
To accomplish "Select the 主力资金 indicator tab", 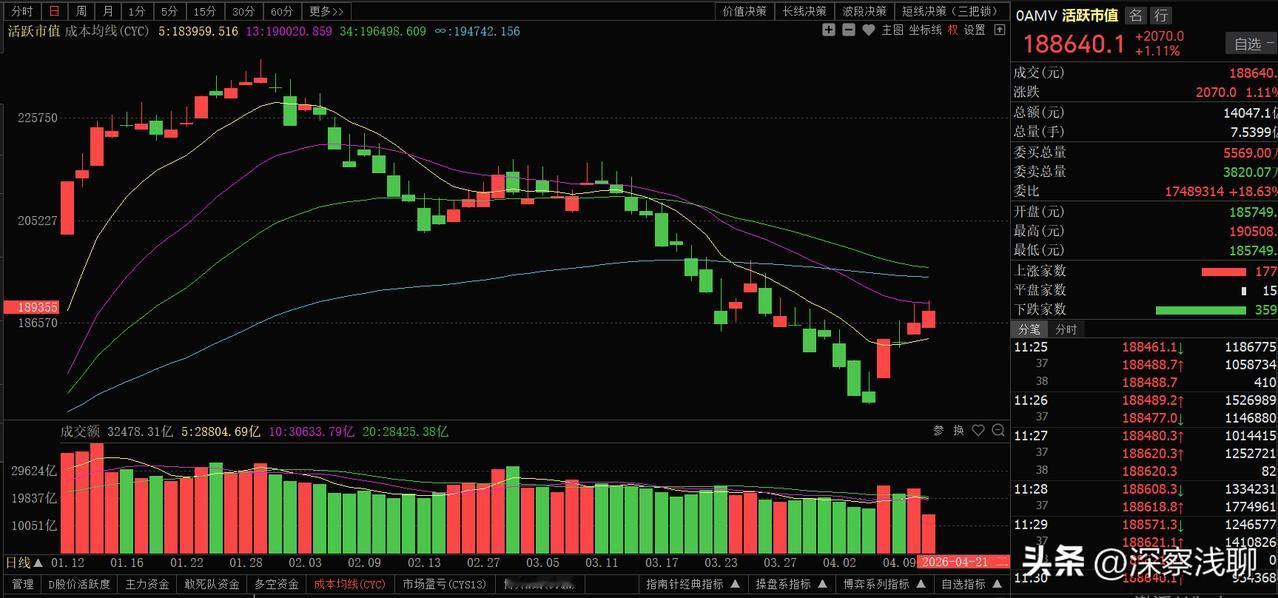I will pos(148,584).
